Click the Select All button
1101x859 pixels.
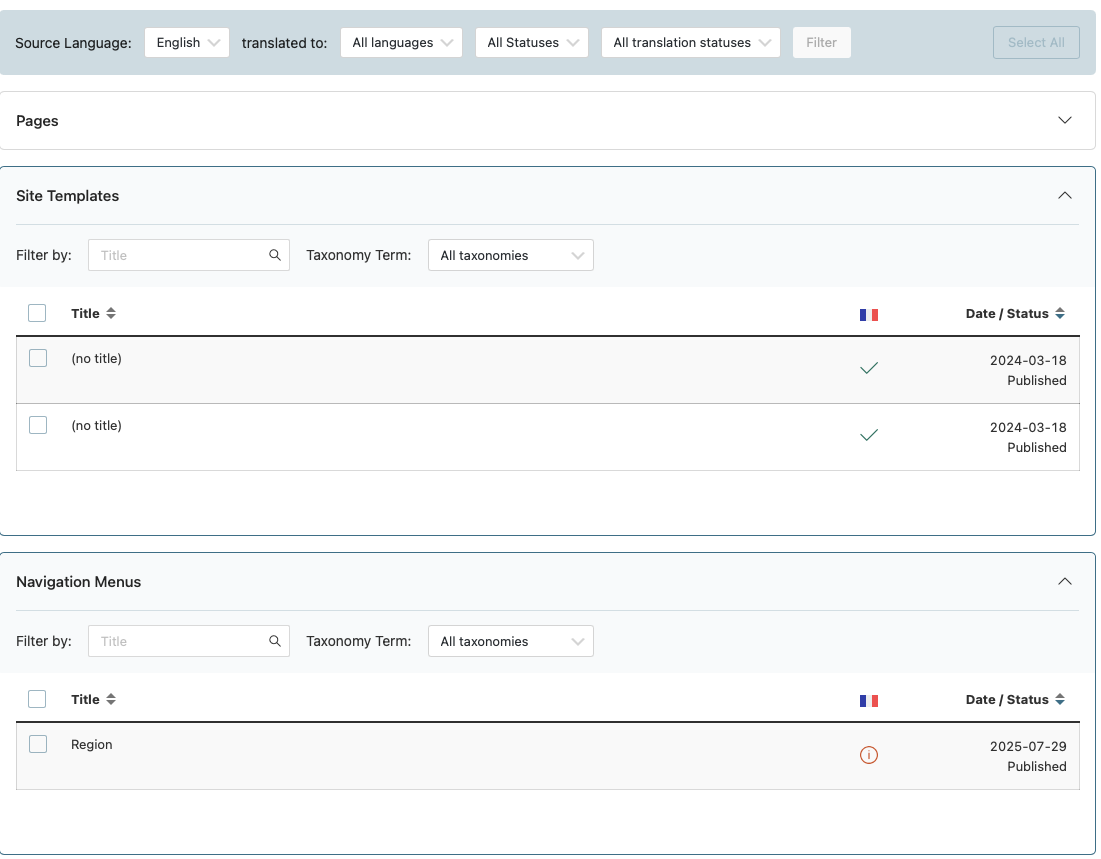[x=1035, y=43]
